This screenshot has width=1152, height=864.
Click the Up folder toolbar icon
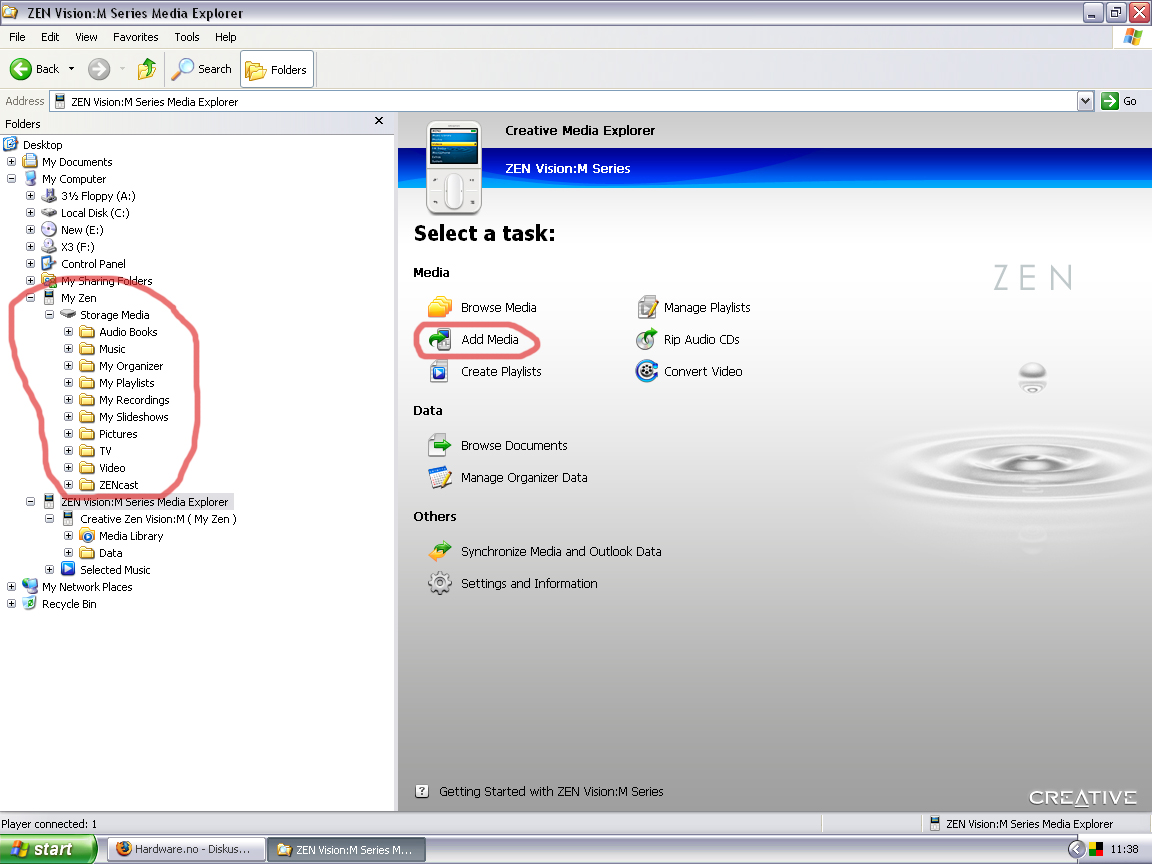pos(147,69)
